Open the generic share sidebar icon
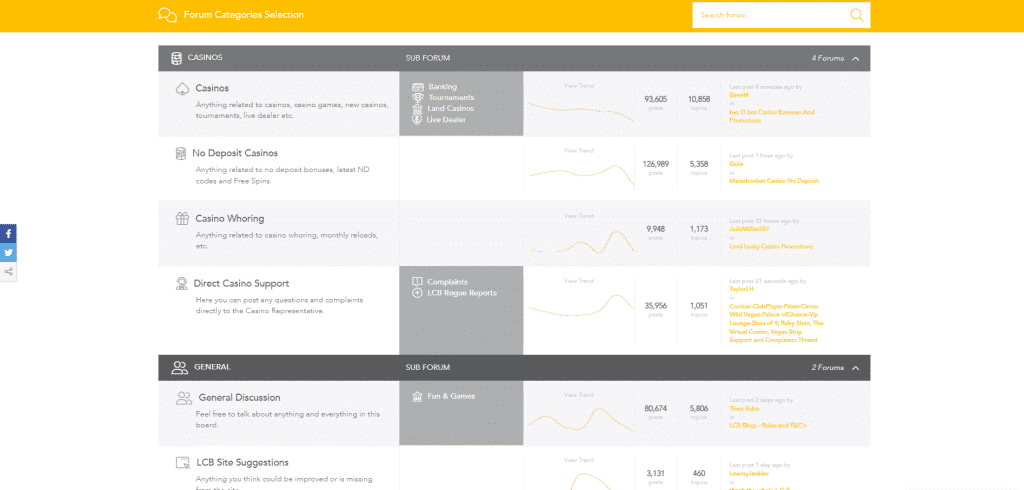1024x490 pixels. pos(8,271)
